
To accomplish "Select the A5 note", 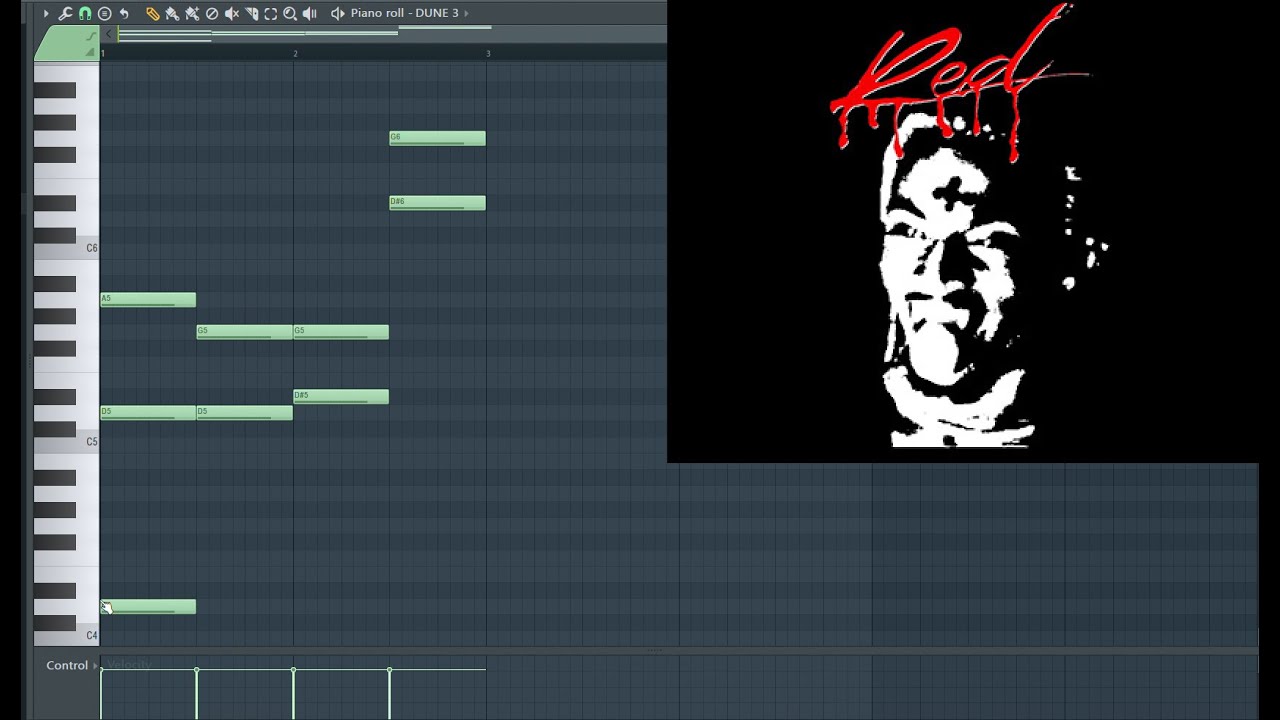I will tap(148, 300).
